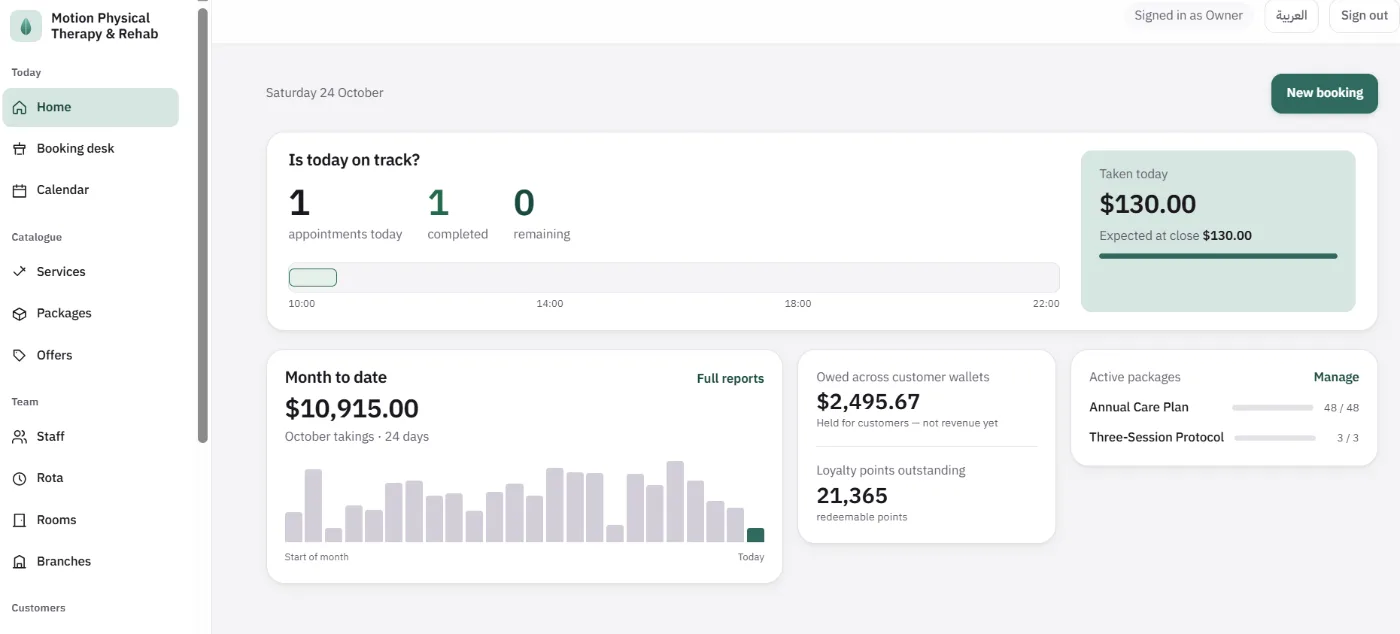The height and width of the screenshot is (634, 1400).
Task: Click Manage in Active packages
Action: coord(1336,378)
